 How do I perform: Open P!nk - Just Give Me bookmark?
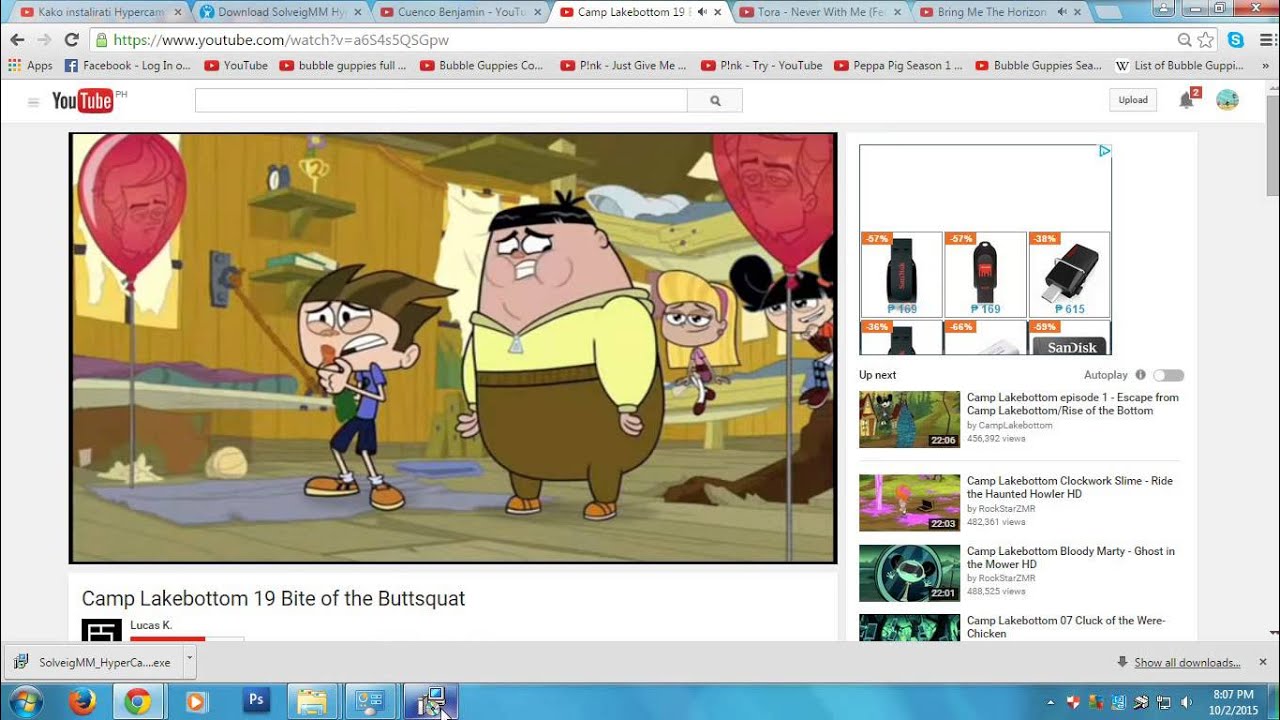click(x=623, y=65)
